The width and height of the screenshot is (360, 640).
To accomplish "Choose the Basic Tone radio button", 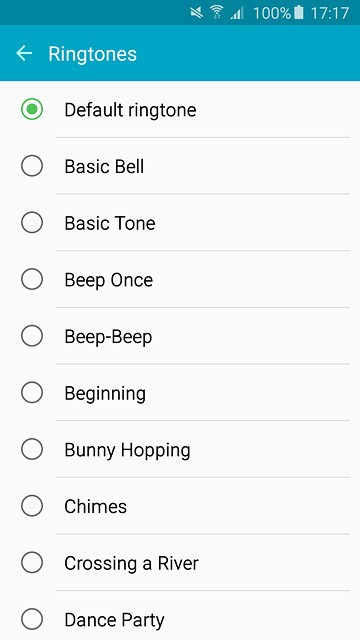I will pos(32,223).
